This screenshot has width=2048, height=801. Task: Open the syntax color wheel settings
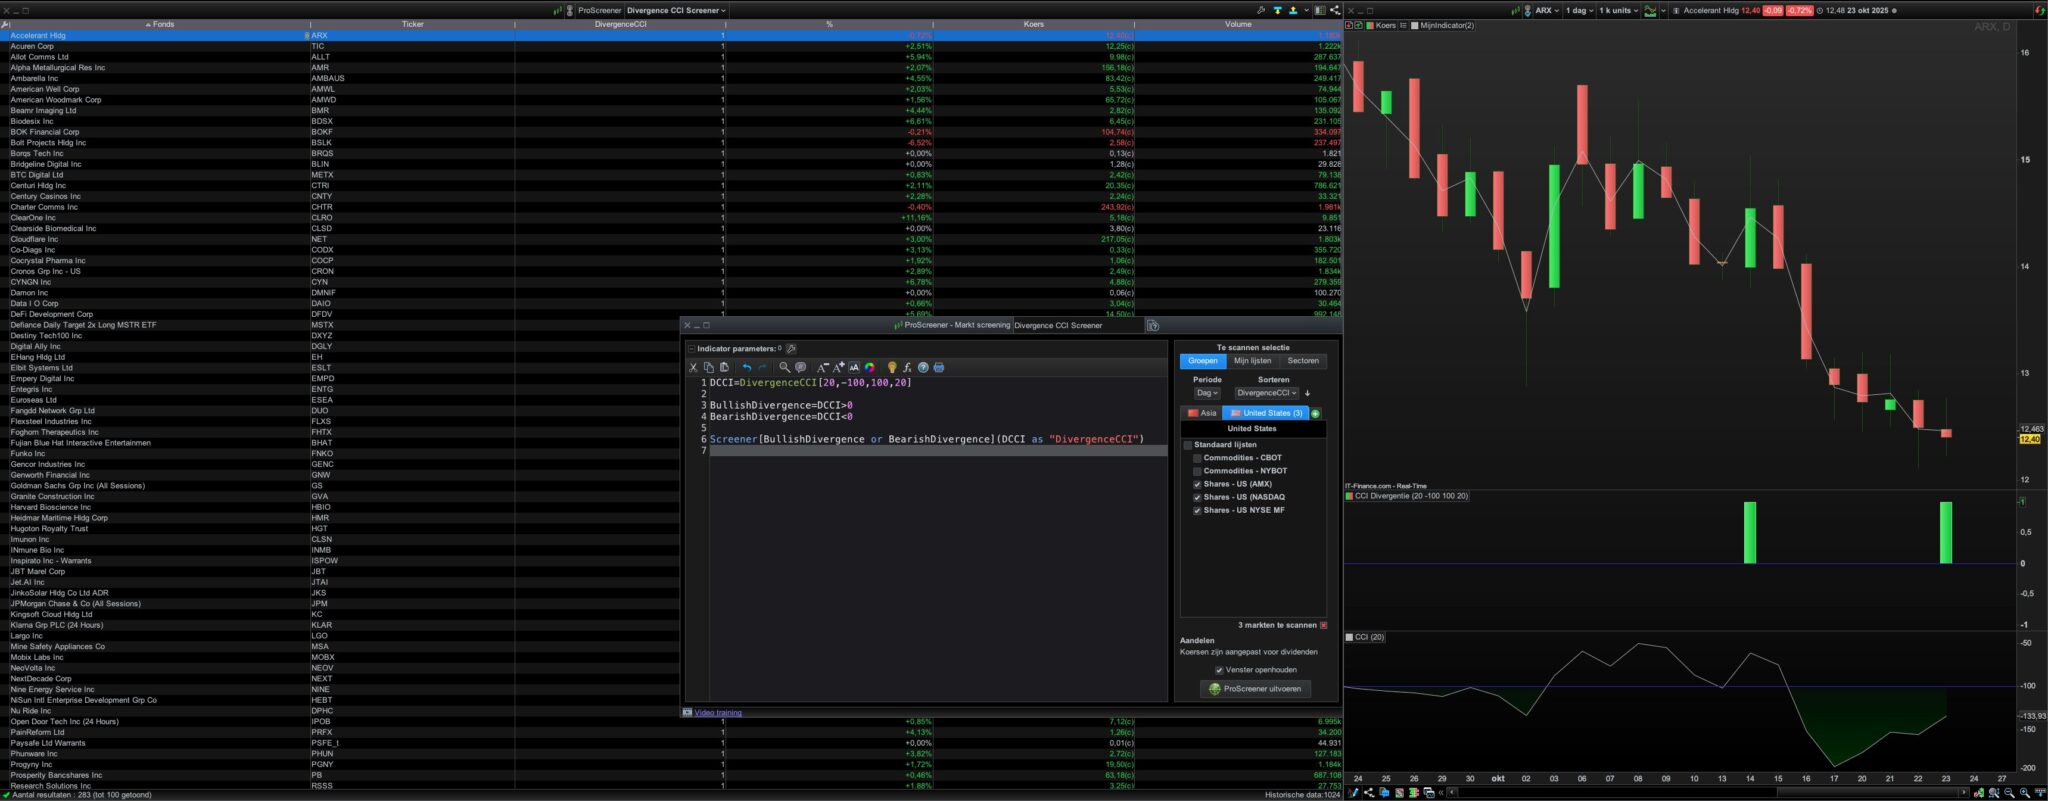click(x=870, y=367)
